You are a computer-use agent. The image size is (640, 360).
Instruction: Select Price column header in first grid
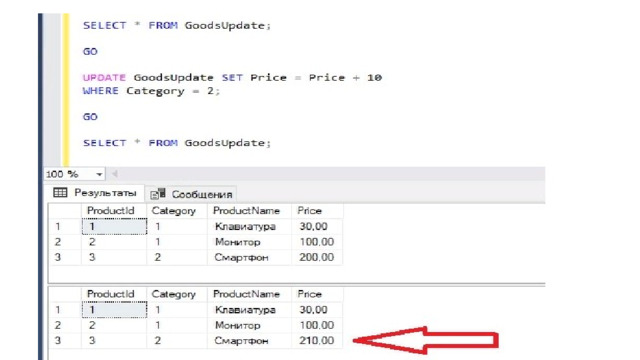317,211
